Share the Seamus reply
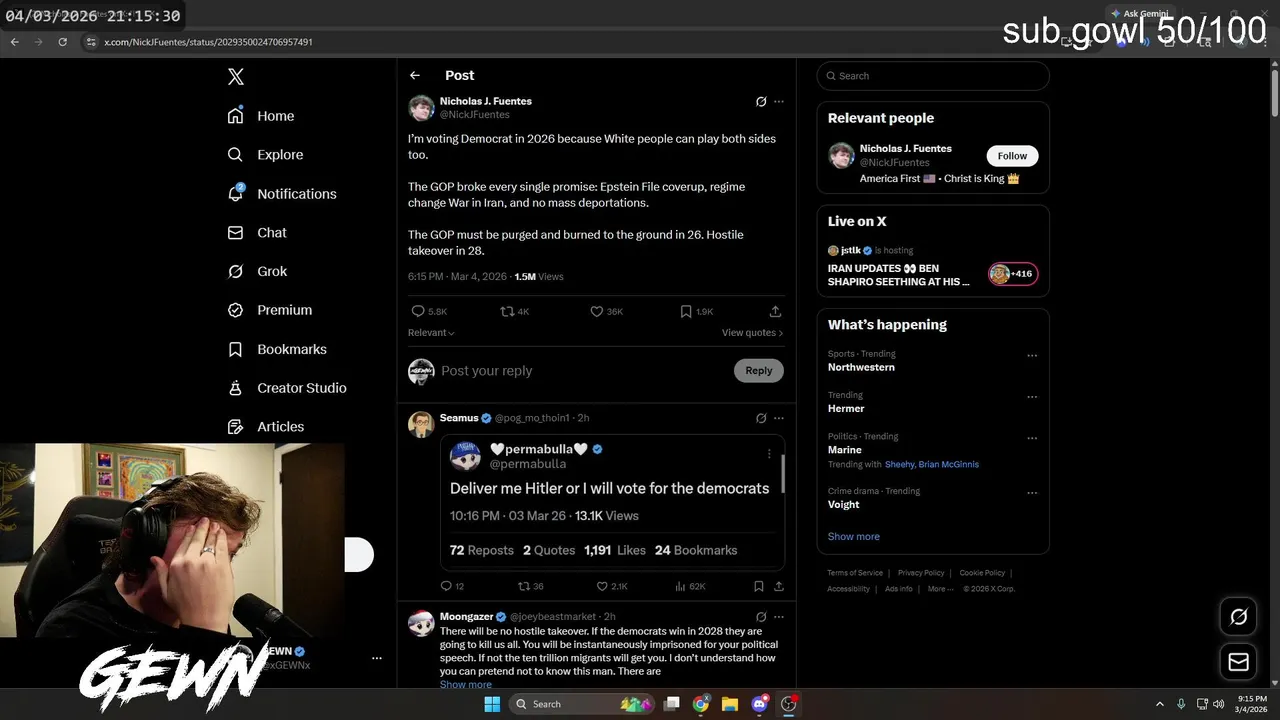Viewport: 1280px width, 720px height. pyautogui.click(x=779, y=587)
